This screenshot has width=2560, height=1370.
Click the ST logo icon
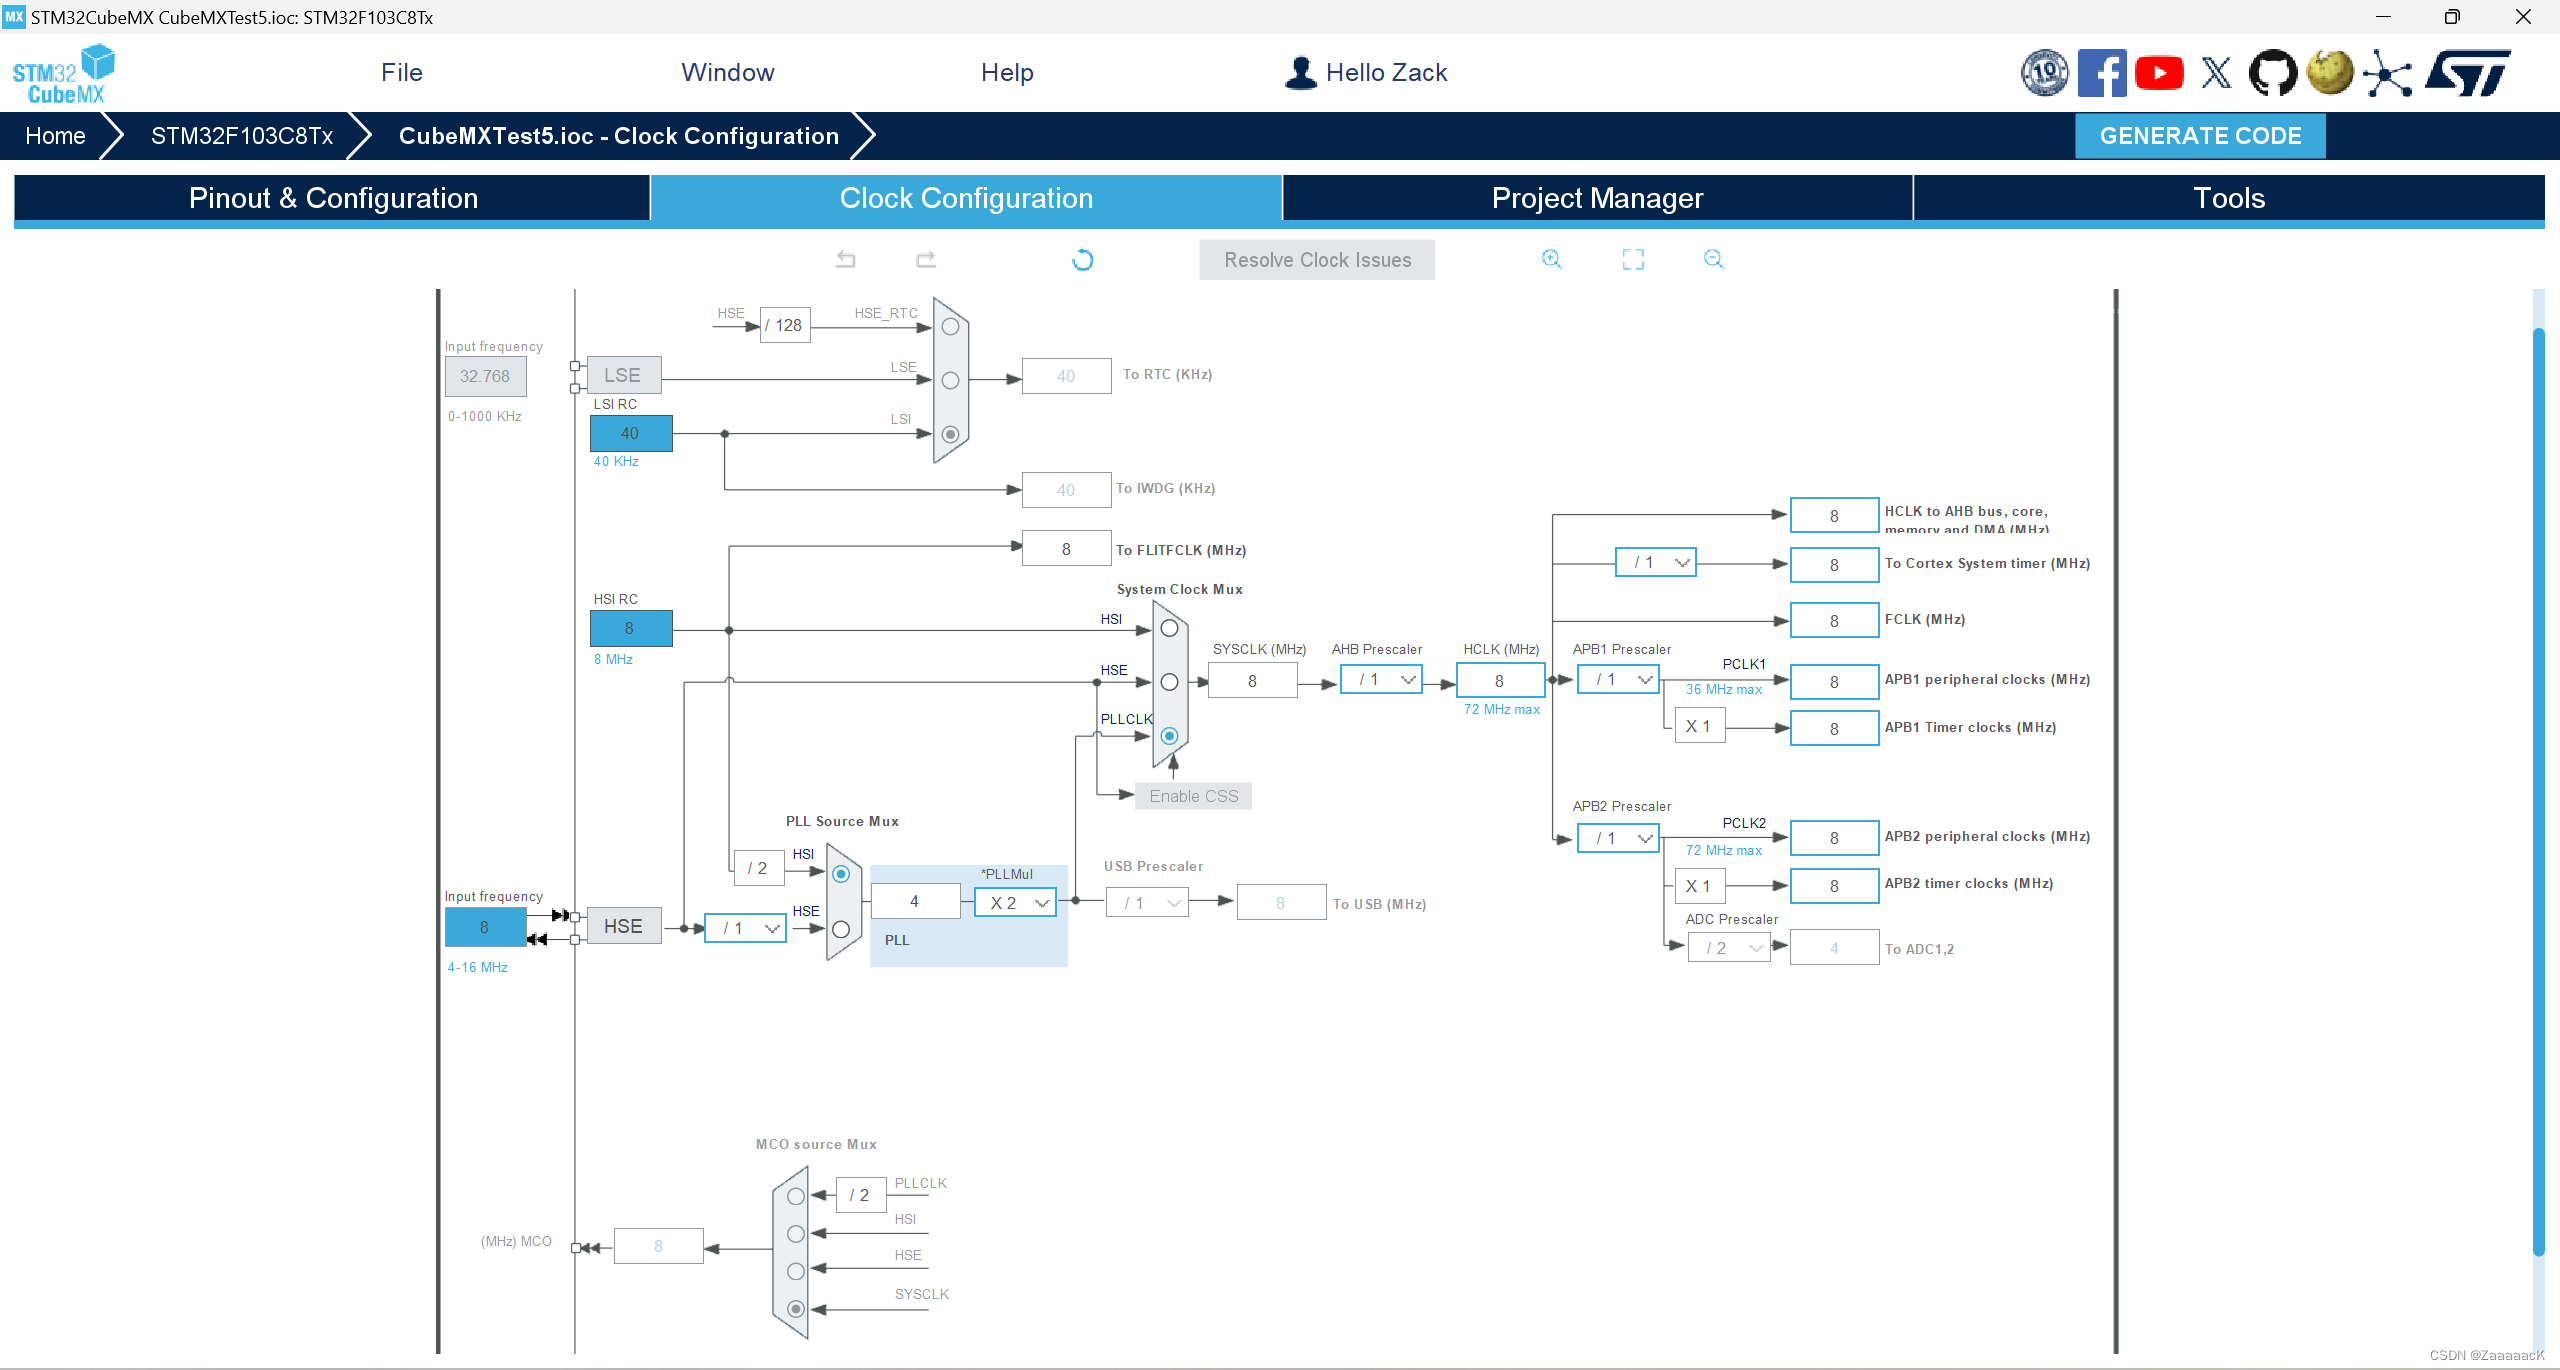(2469, 73)
